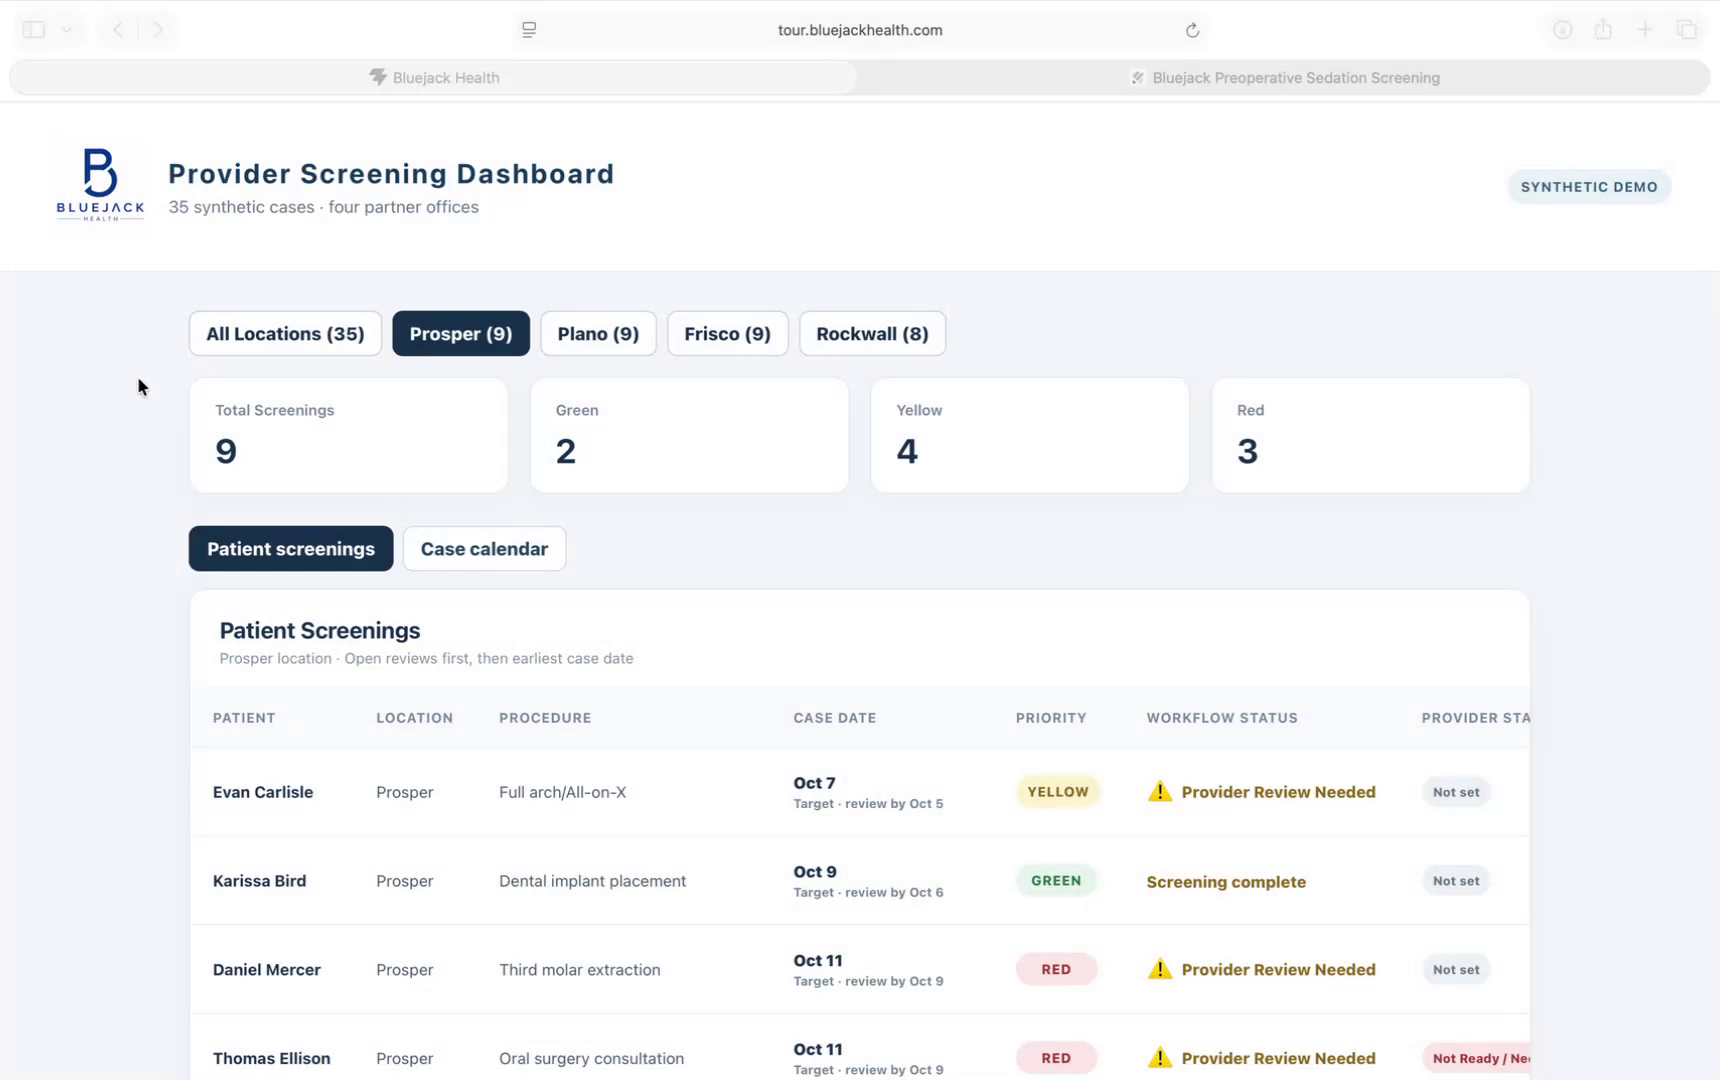
Task: Click the Green count card
Action: [x=689, y=435]
